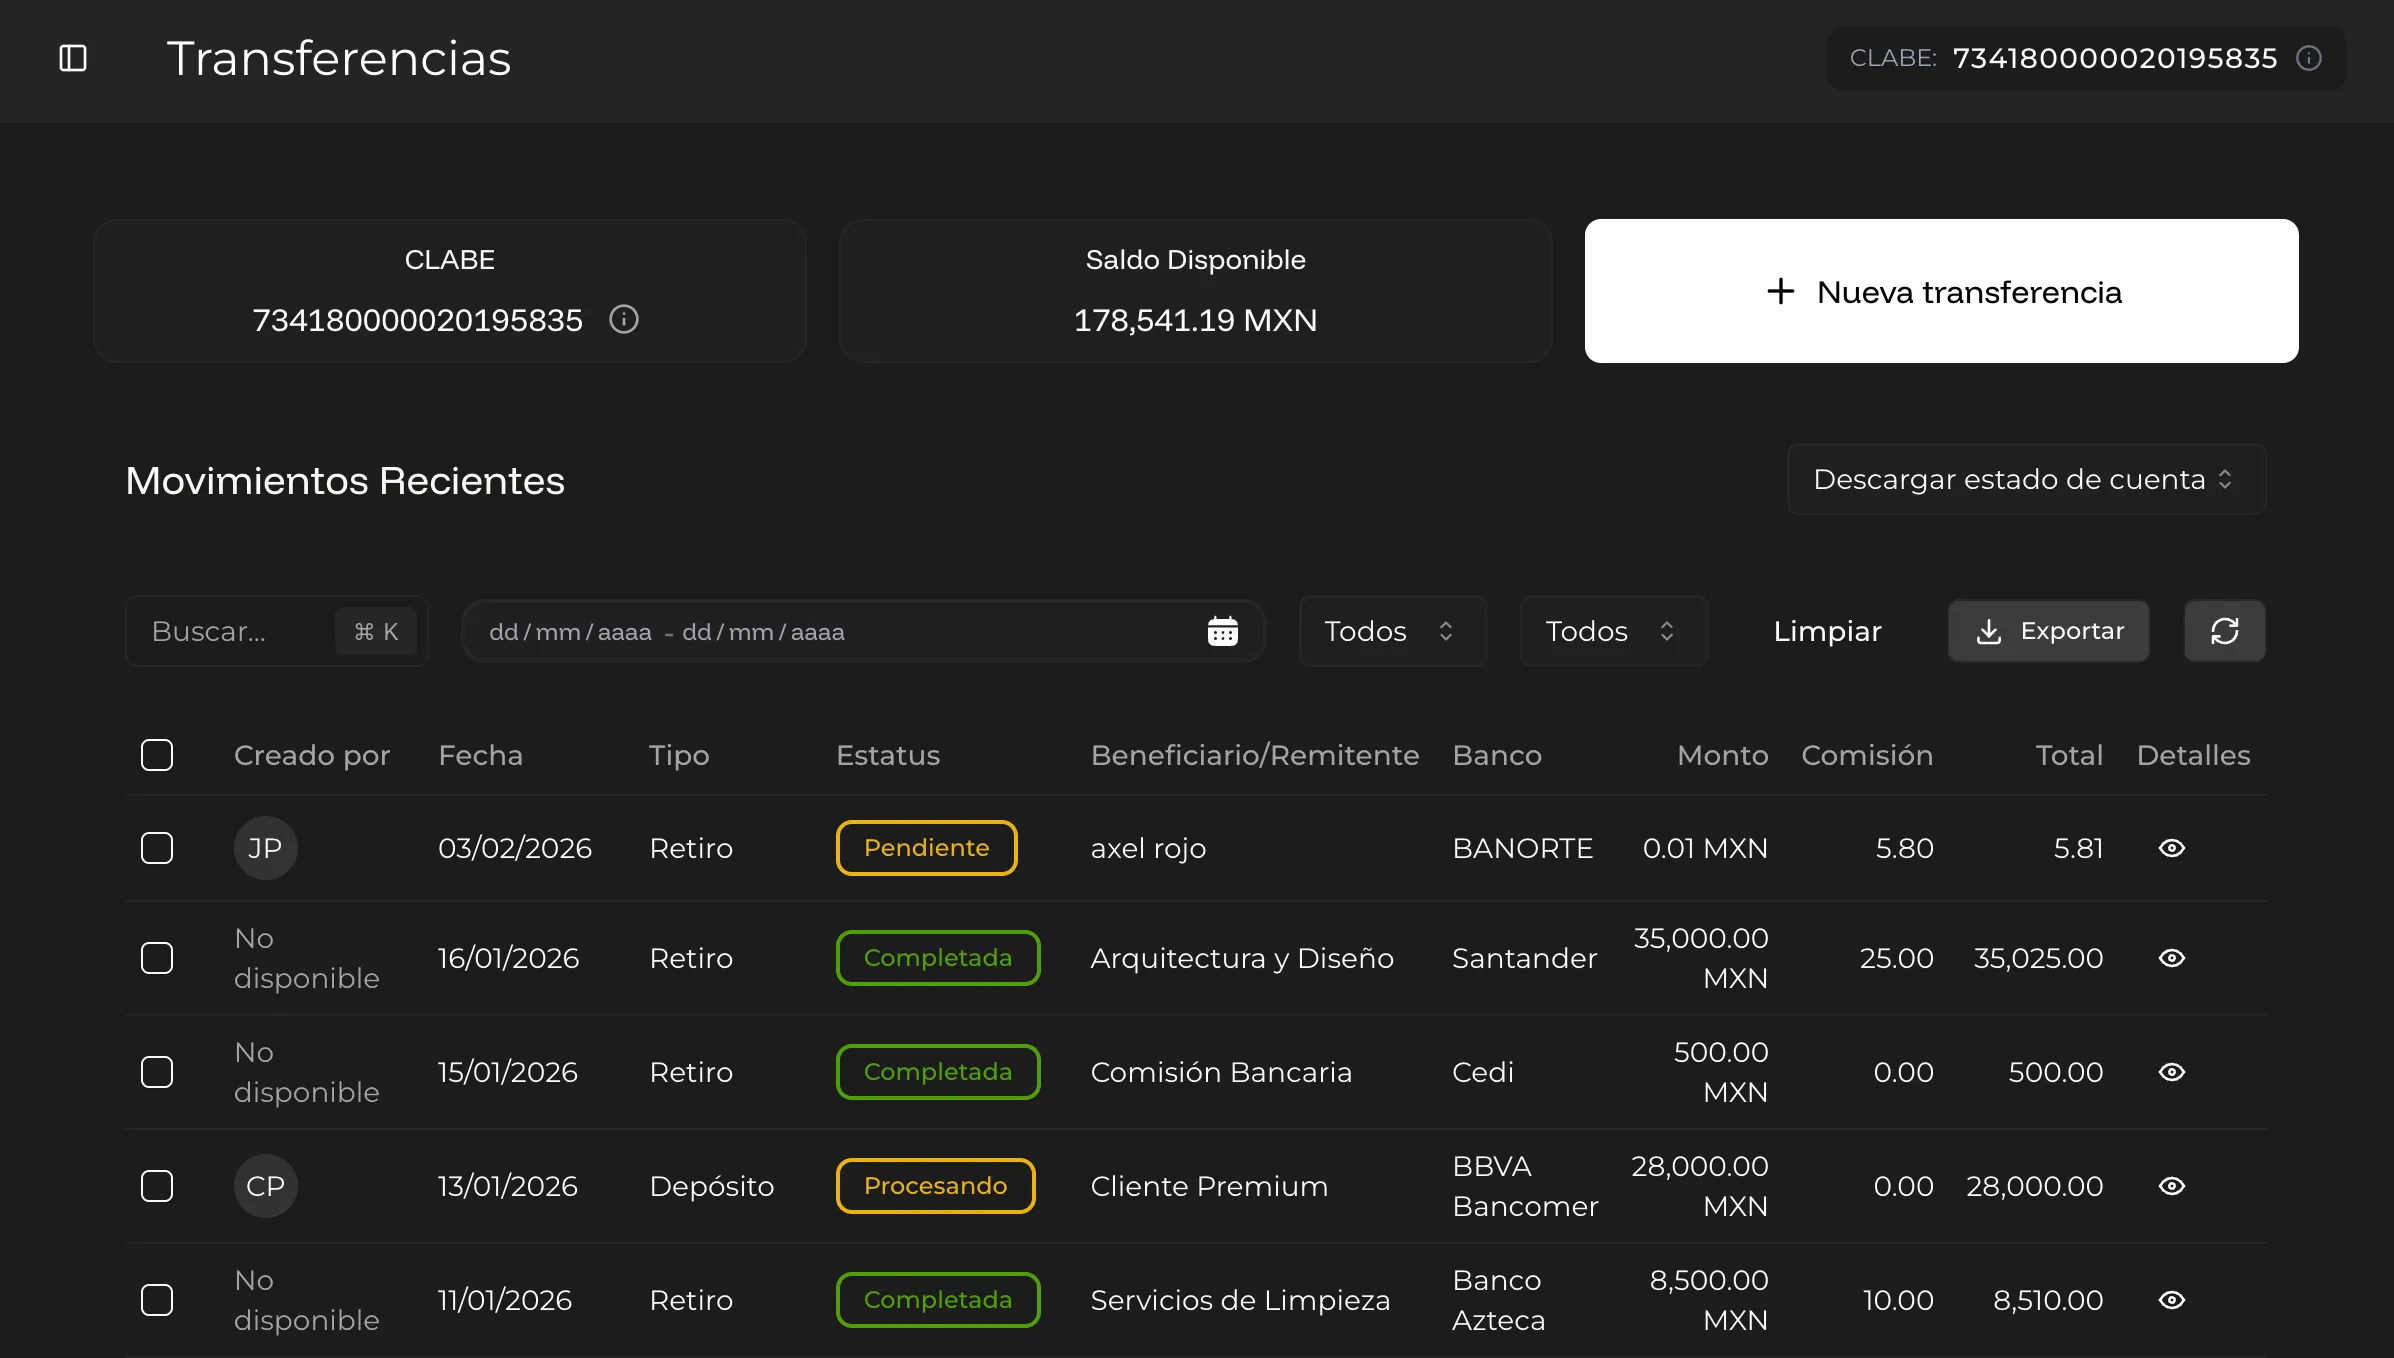Check the select-all checkbox in the table header

point(157,755)
